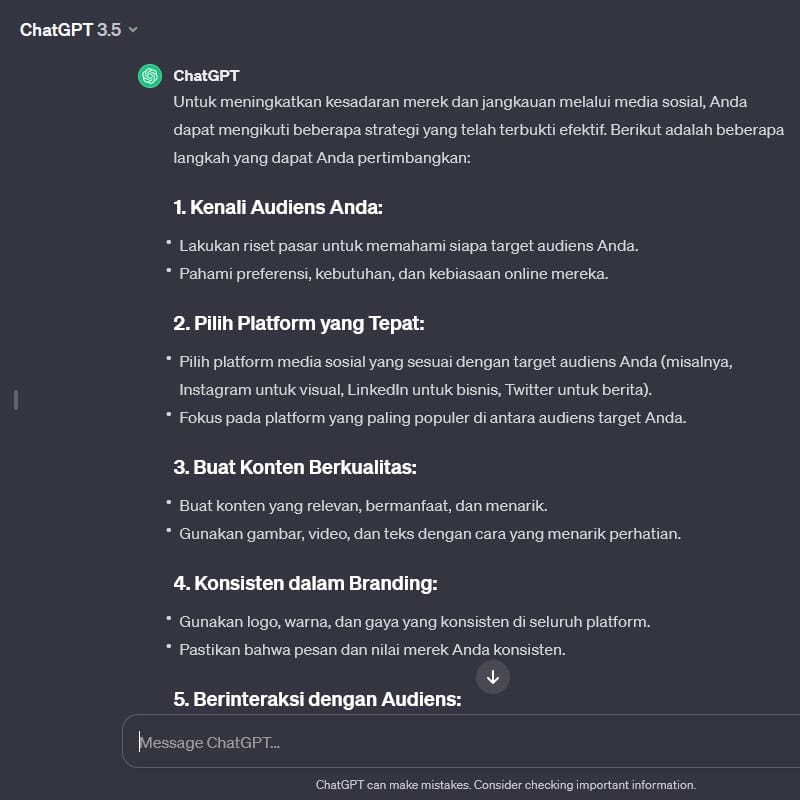Click the bullet starting "Lakukan riset pasar"

point(408,245)
